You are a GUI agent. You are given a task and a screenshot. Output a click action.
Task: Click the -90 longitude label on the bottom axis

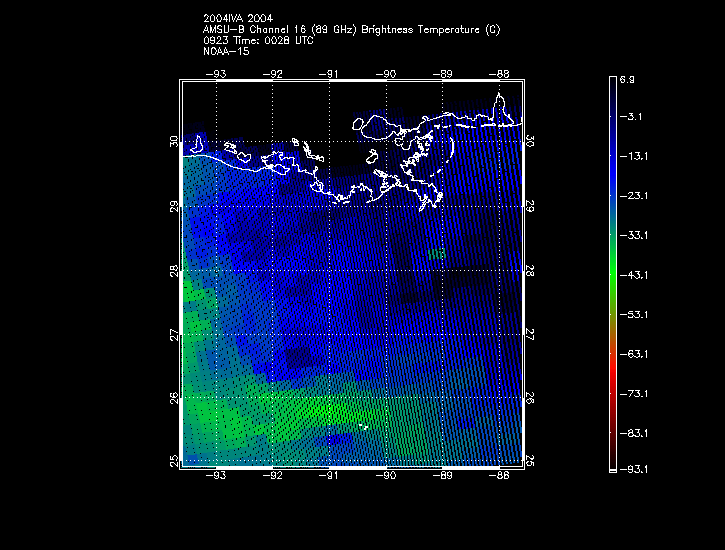pos(386,475)
